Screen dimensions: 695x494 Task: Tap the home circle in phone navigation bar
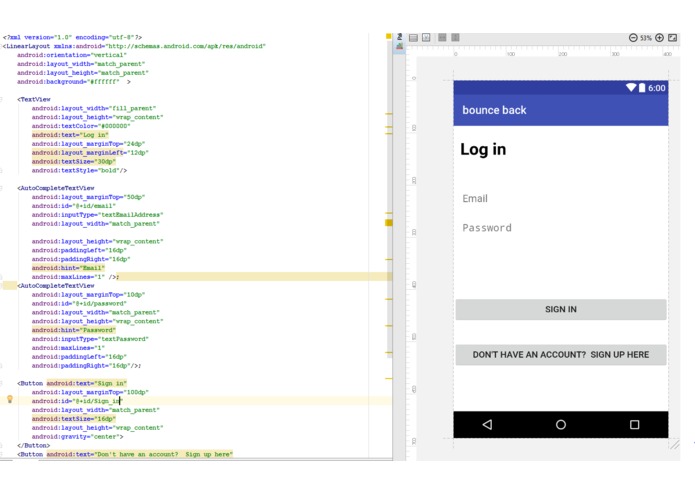(x=561, y=424)
